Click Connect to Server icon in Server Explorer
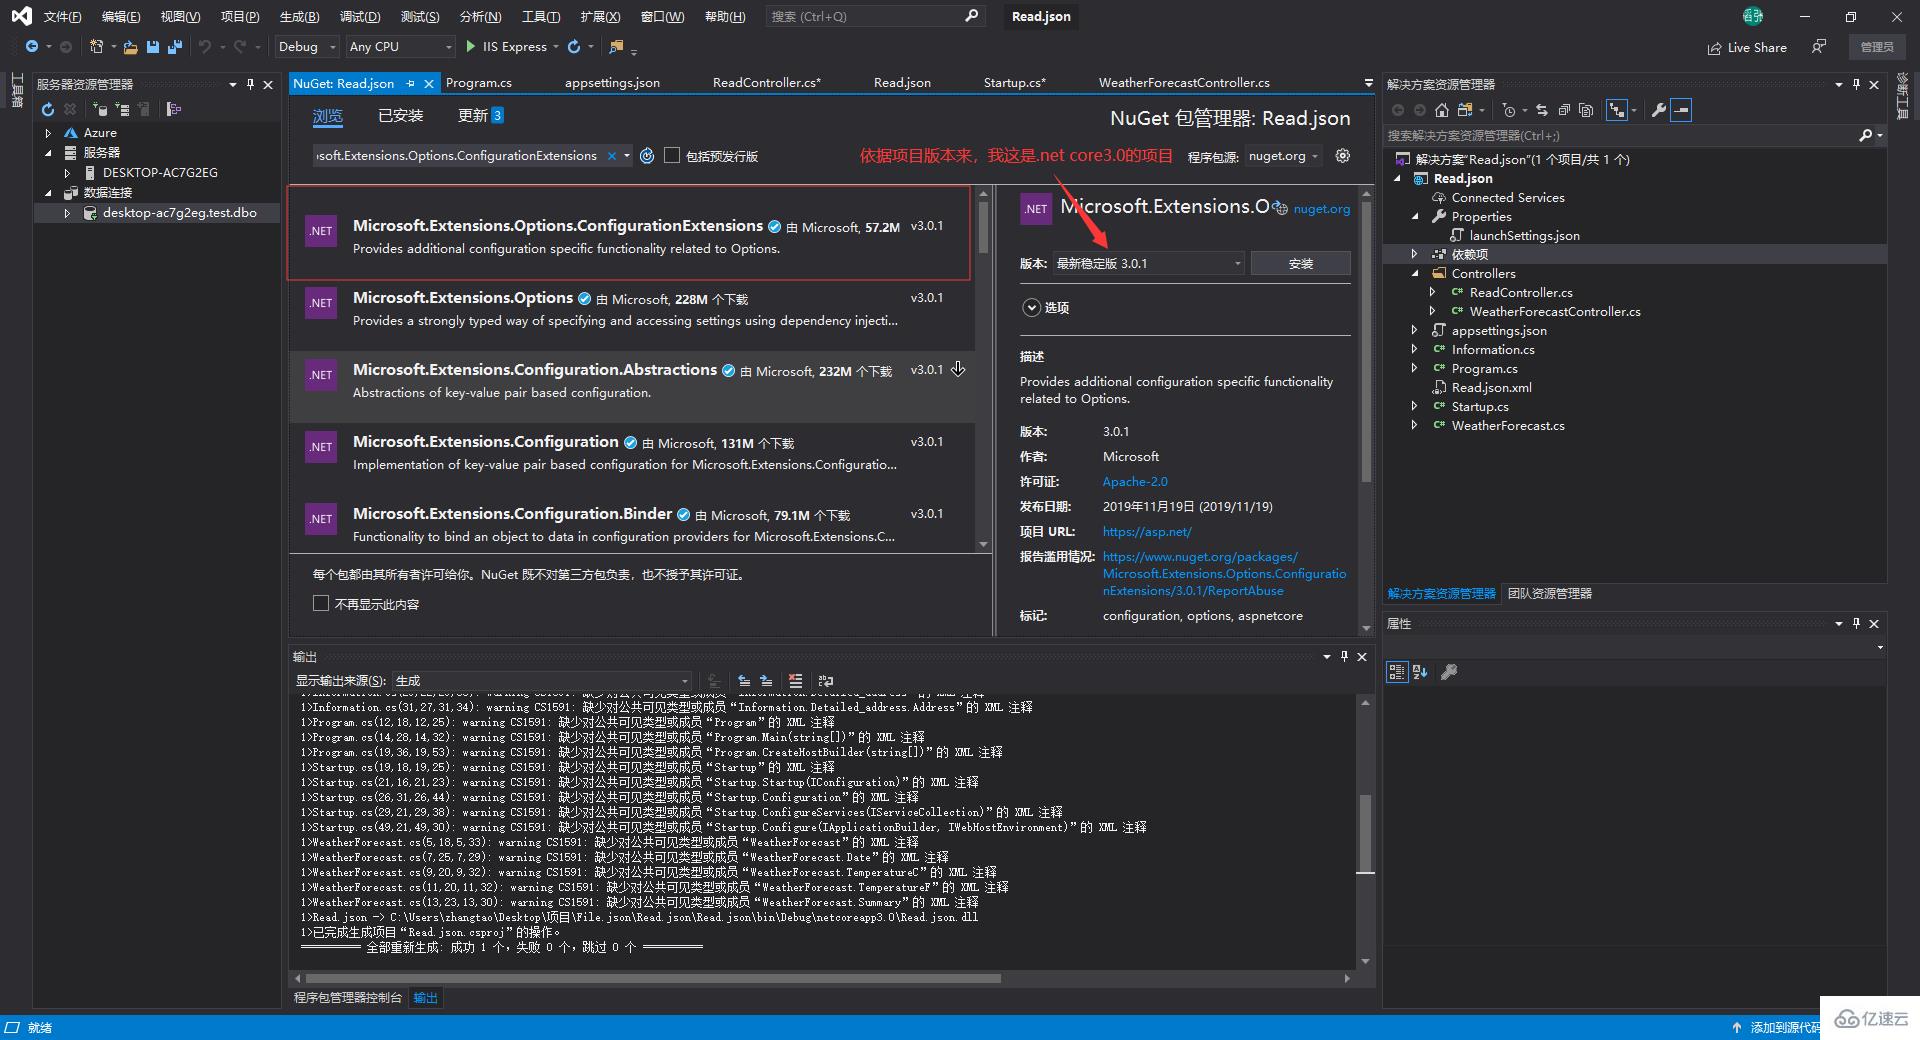Screen dimensions: 1920x1040 (x=123, y=109)
